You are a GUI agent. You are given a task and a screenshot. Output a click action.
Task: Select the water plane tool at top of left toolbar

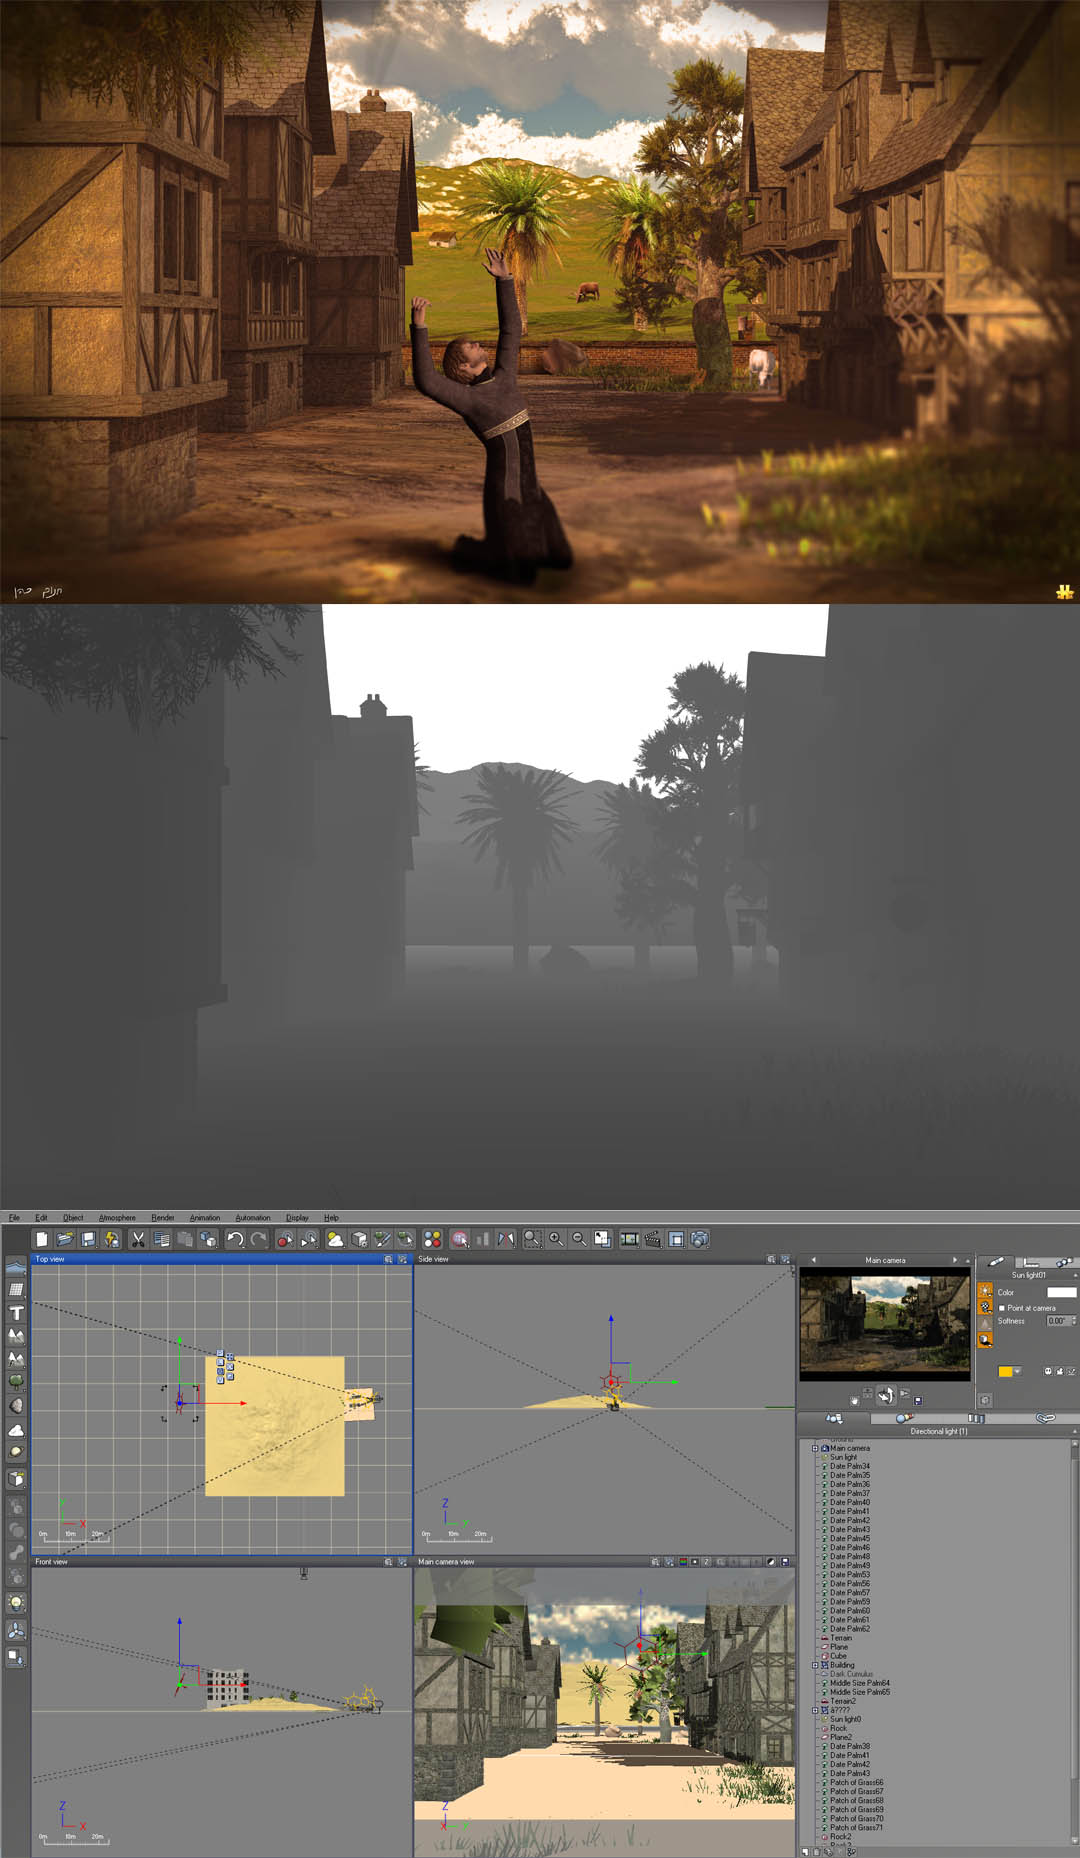coord(16,1267)
